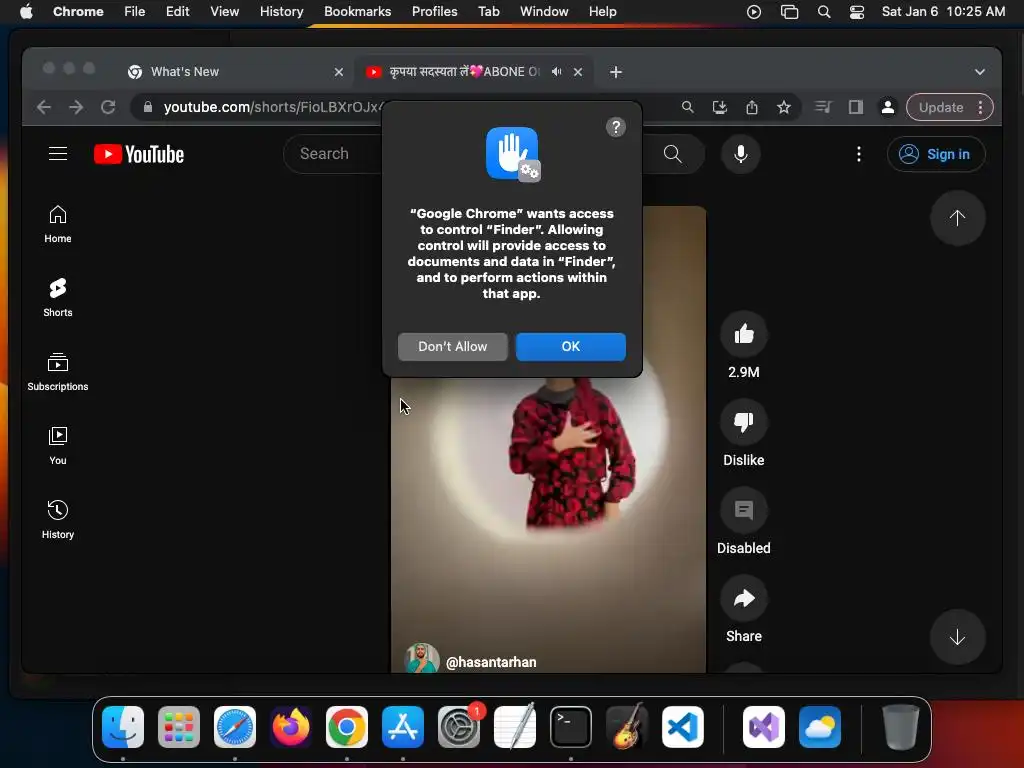The image size is (1024, 768).
Task: Click Don't Allow in the permission dialog
Action: pos(453,346)
